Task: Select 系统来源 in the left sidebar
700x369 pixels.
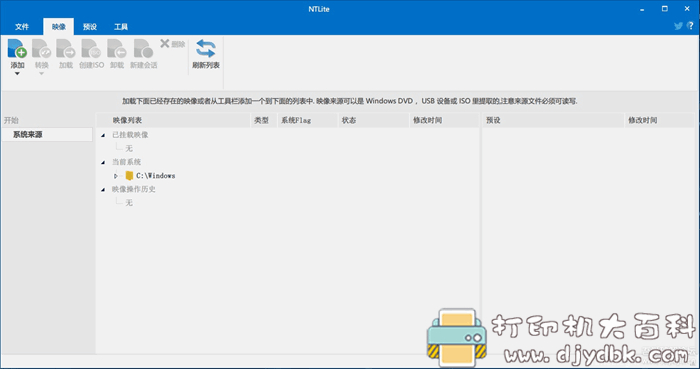Action: coord(47,135)
